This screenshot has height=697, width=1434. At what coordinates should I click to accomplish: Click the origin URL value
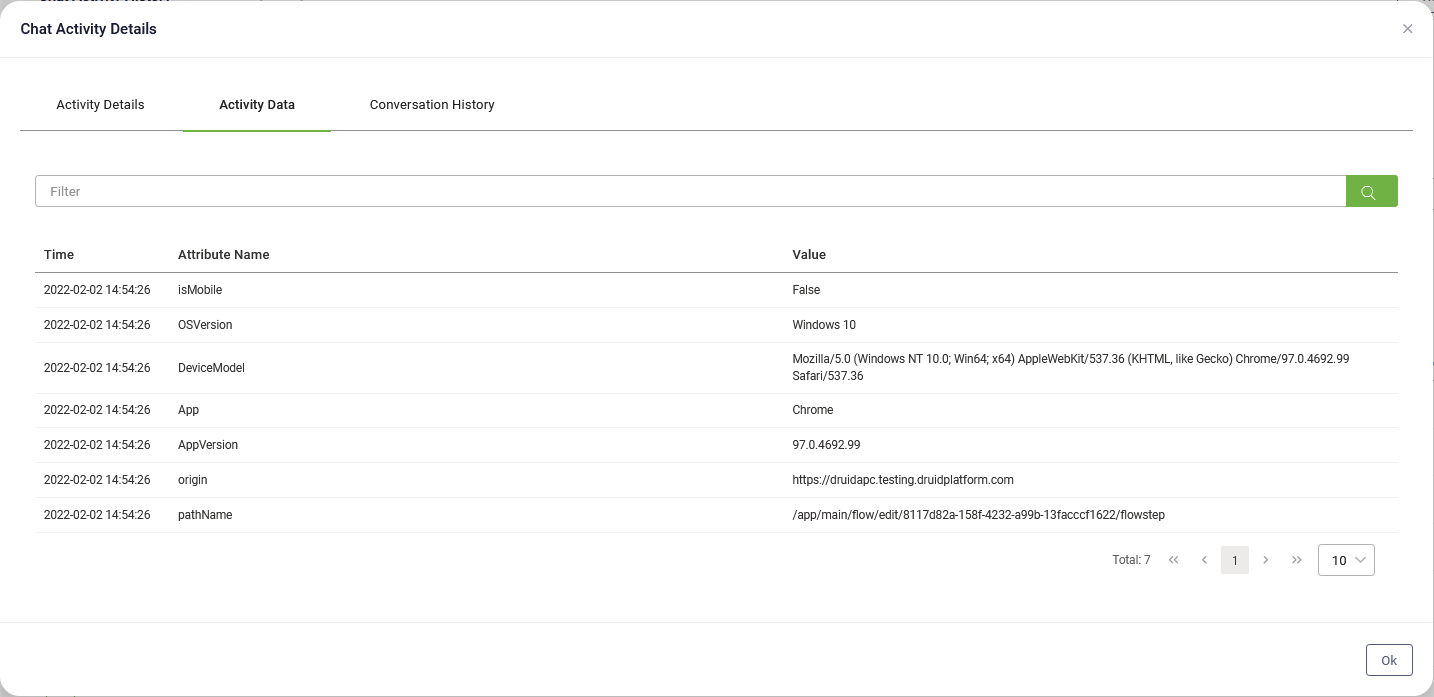click(x=902, y=480)
